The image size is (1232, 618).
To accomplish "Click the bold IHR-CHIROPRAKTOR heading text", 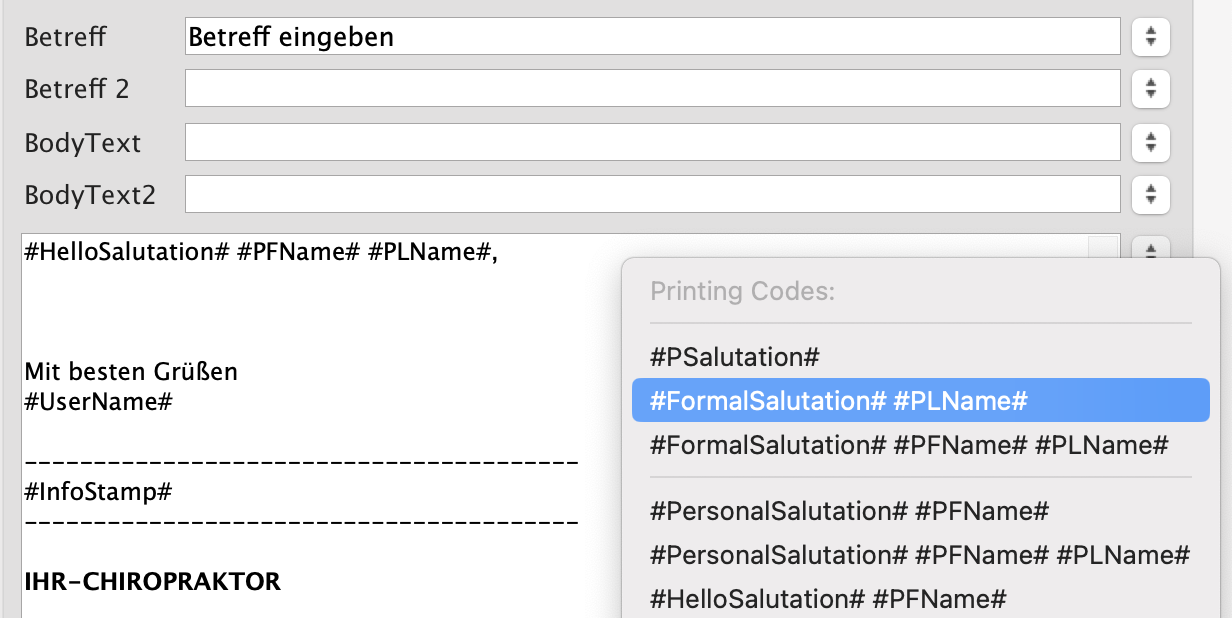I will pyautogui.click(x=152, y=581).
